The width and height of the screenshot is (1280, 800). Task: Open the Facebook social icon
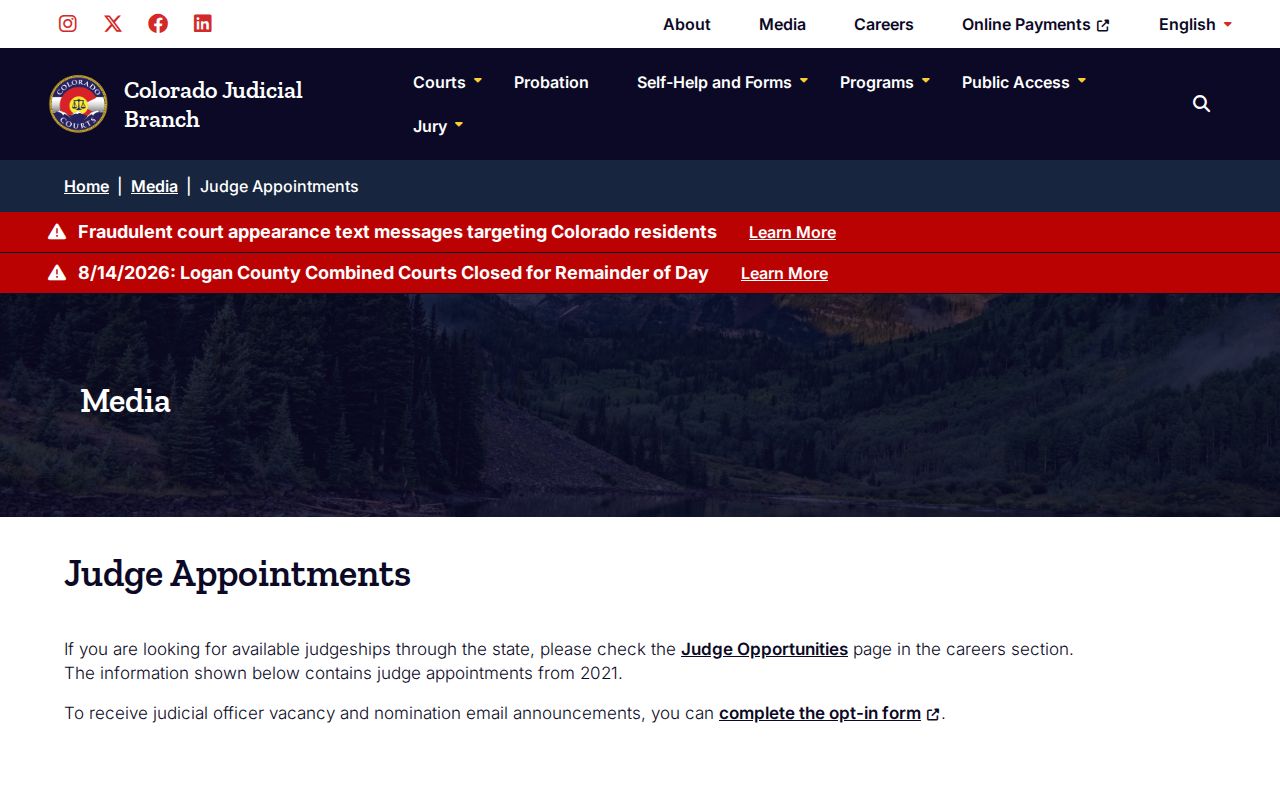[x=158, y=24]
